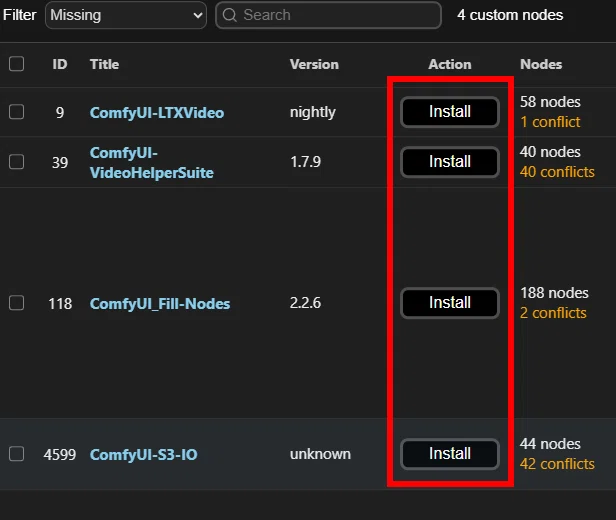
Task: Sort by the Version column header
Action: click(x=314, y=64)
